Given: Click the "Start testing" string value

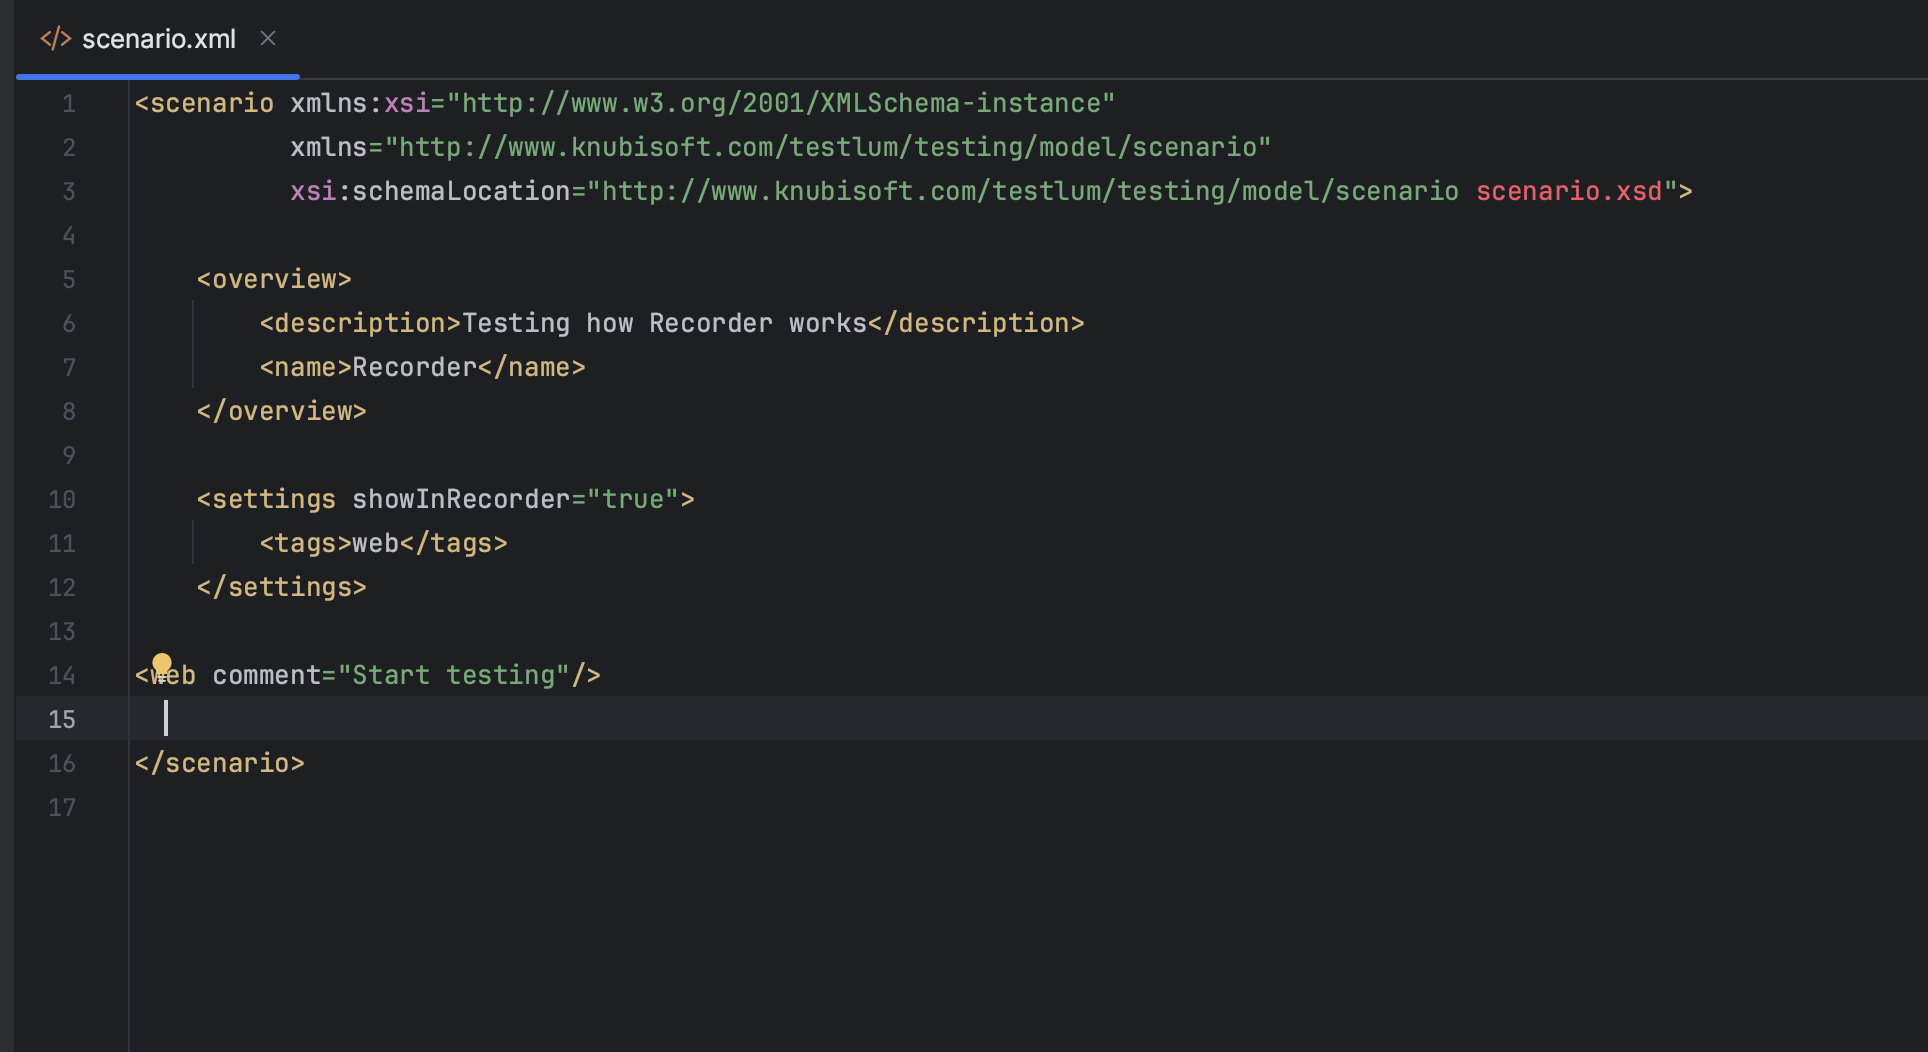Looking at the screenshot, I should [x=454, y=675].
